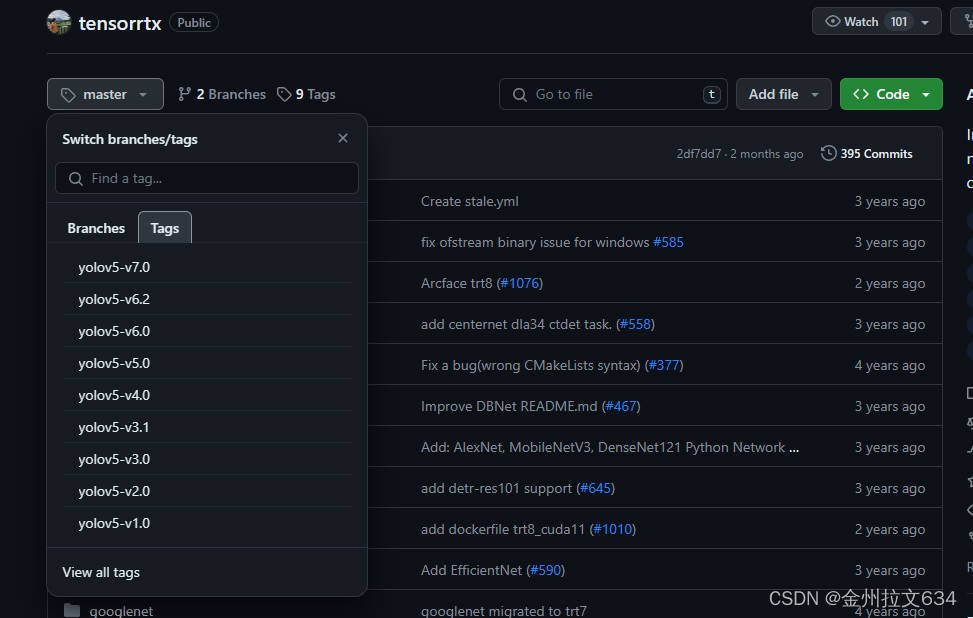Viewport: 973px width, 618px height.
Task: Close the Switch branches/tags popup
Action: coord(343,138)
